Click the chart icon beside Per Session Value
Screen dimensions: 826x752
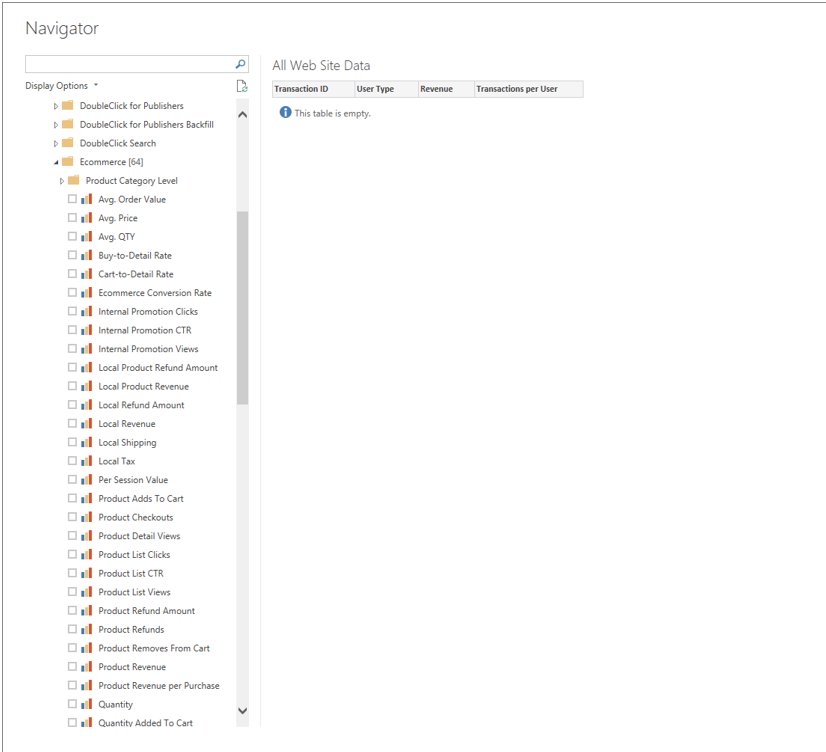(x=86, y=480)
